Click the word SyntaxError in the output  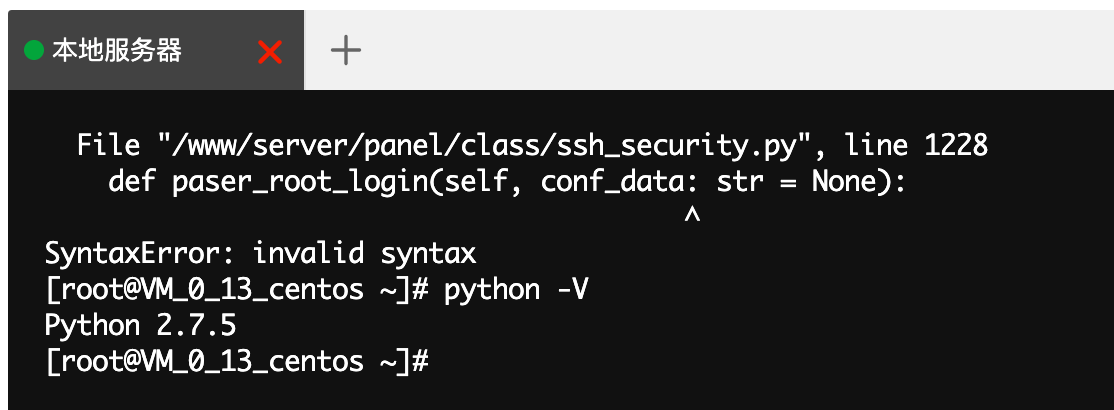pyautogui.click(x=134, y=253)
